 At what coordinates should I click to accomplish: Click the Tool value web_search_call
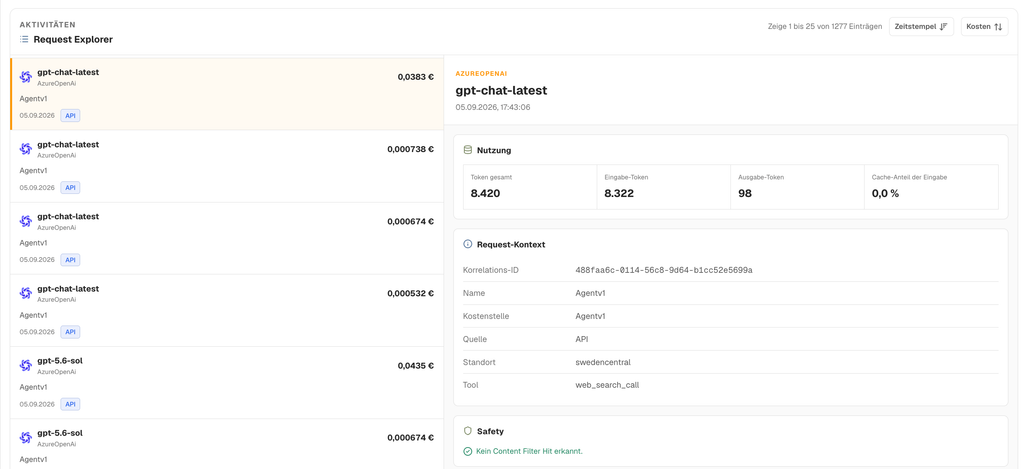607,385
